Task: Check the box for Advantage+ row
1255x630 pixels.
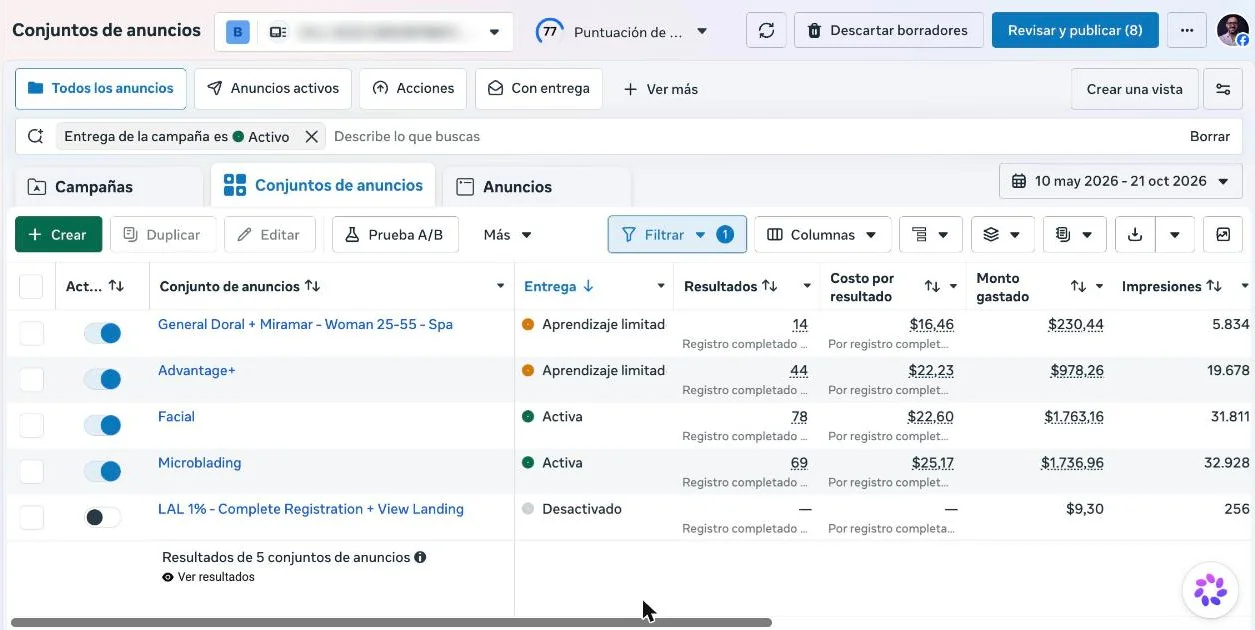Action: click(32, 379)
